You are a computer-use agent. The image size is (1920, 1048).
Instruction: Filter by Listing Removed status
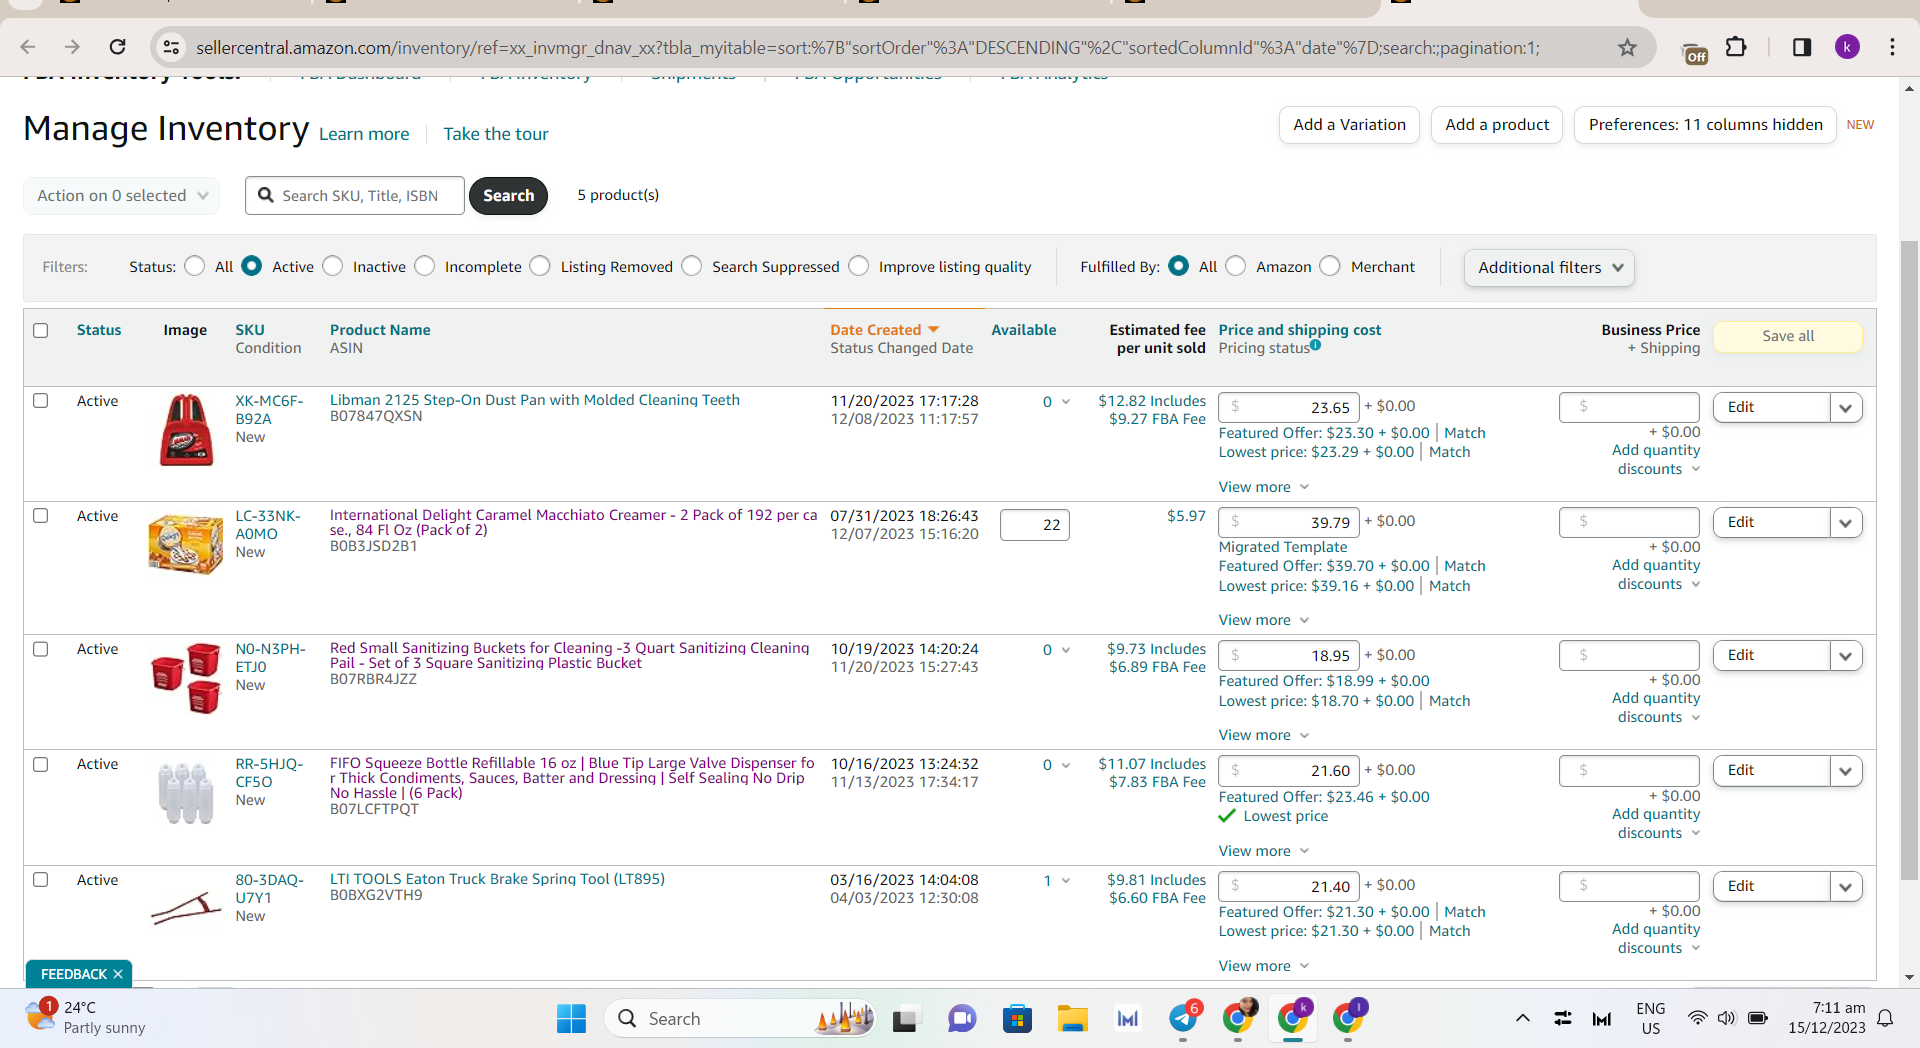point(540,266)
